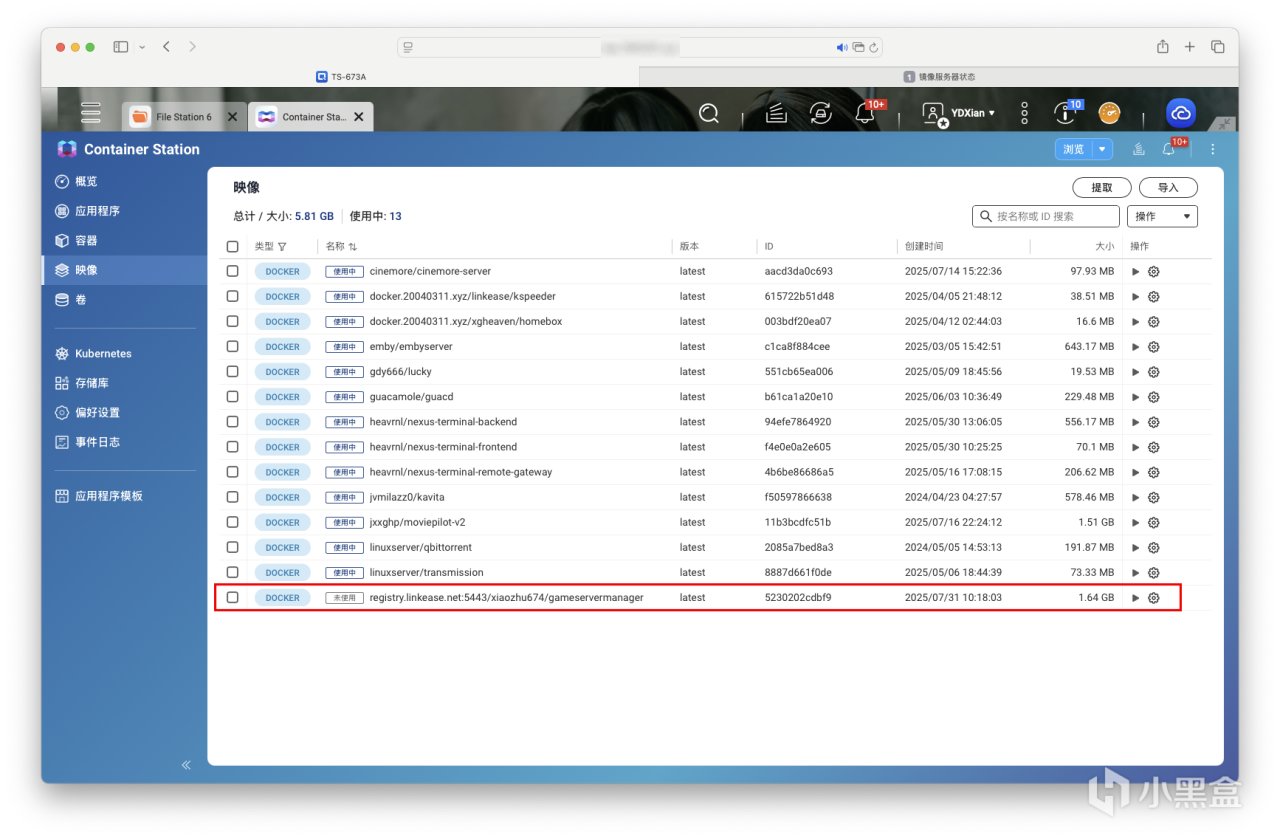Screen dimensions: 1280x838
Task: Click the 提取 pull image button
Action: pyautogui.click(x=1102, y=187)
